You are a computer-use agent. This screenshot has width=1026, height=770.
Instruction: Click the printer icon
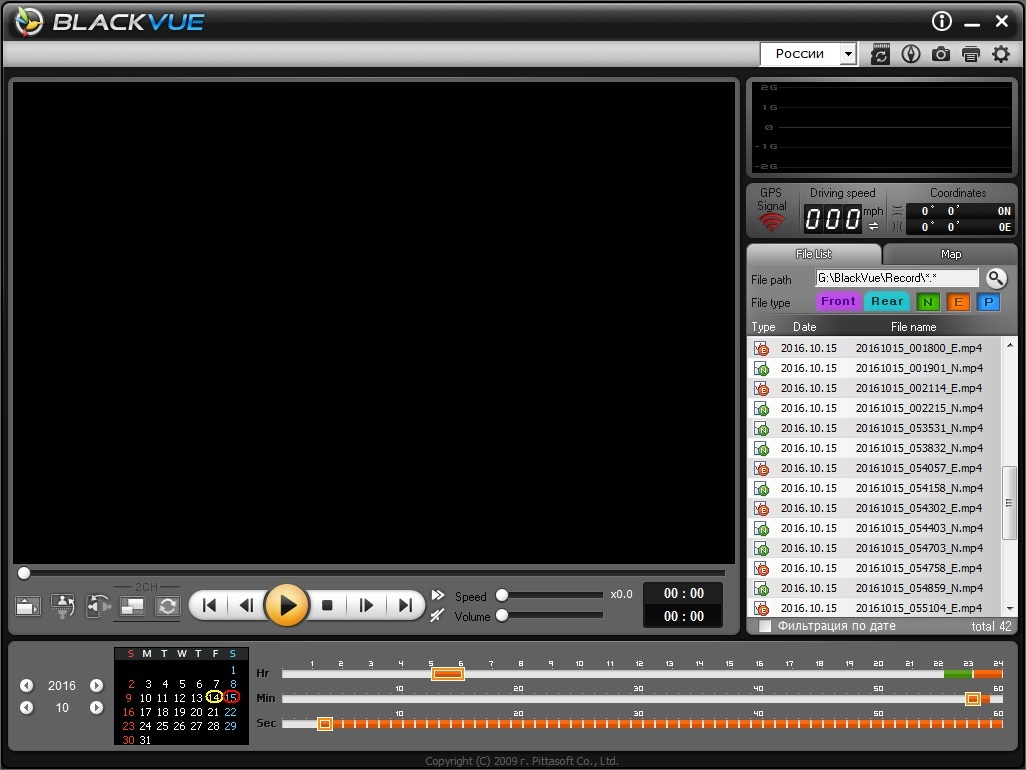pyautogui.click(x=971, y=54)
